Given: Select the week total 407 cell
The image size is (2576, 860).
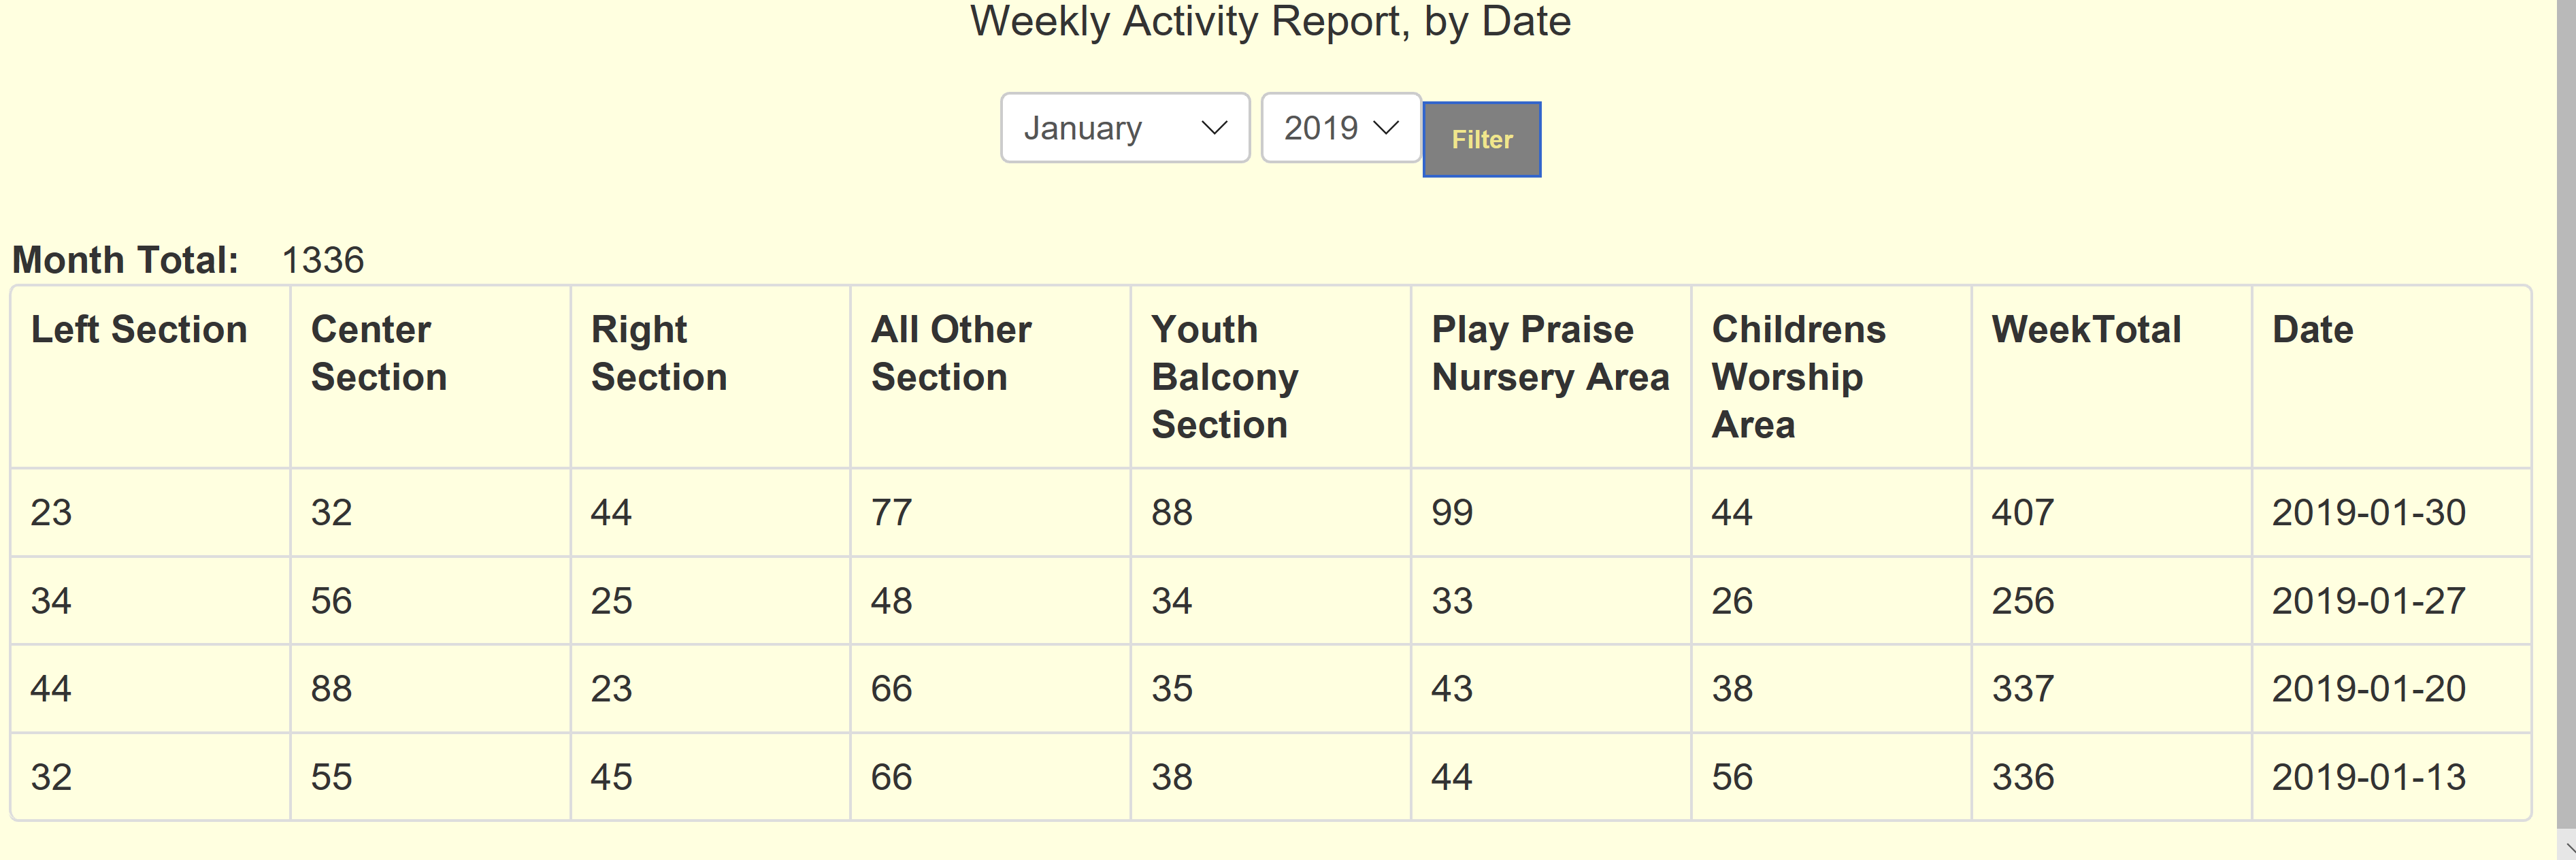Looking at the screenshot, I should point(2022,513).
